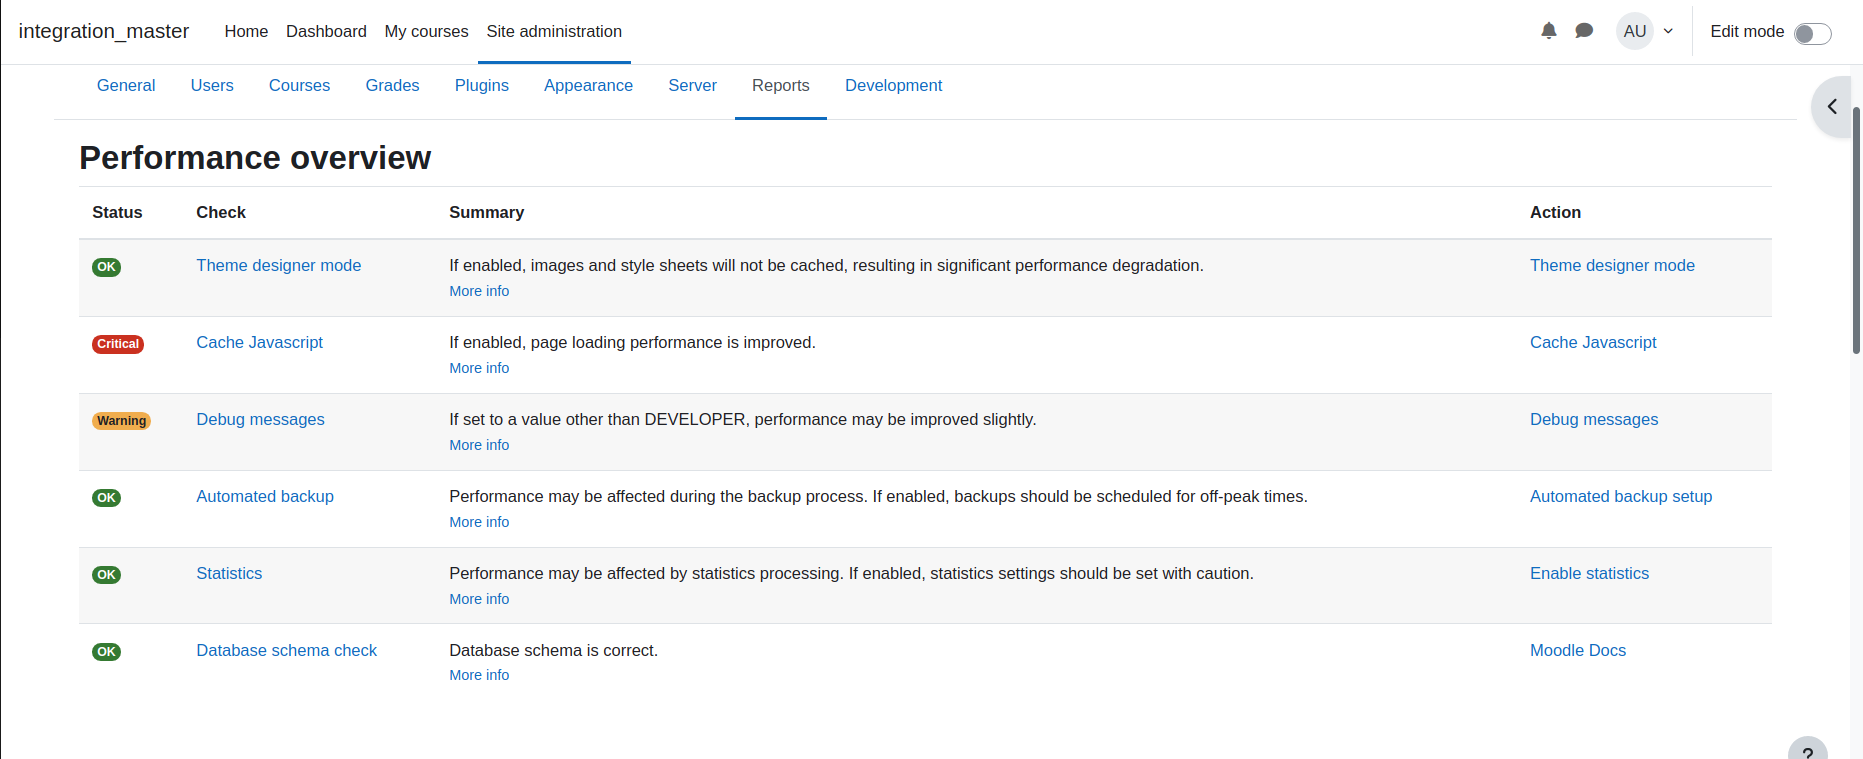The width and height of the screenshot is (1863, 759).
Task: Click More info under Automated backup summary
Action: pyautogui.click(x=479, y=522)
